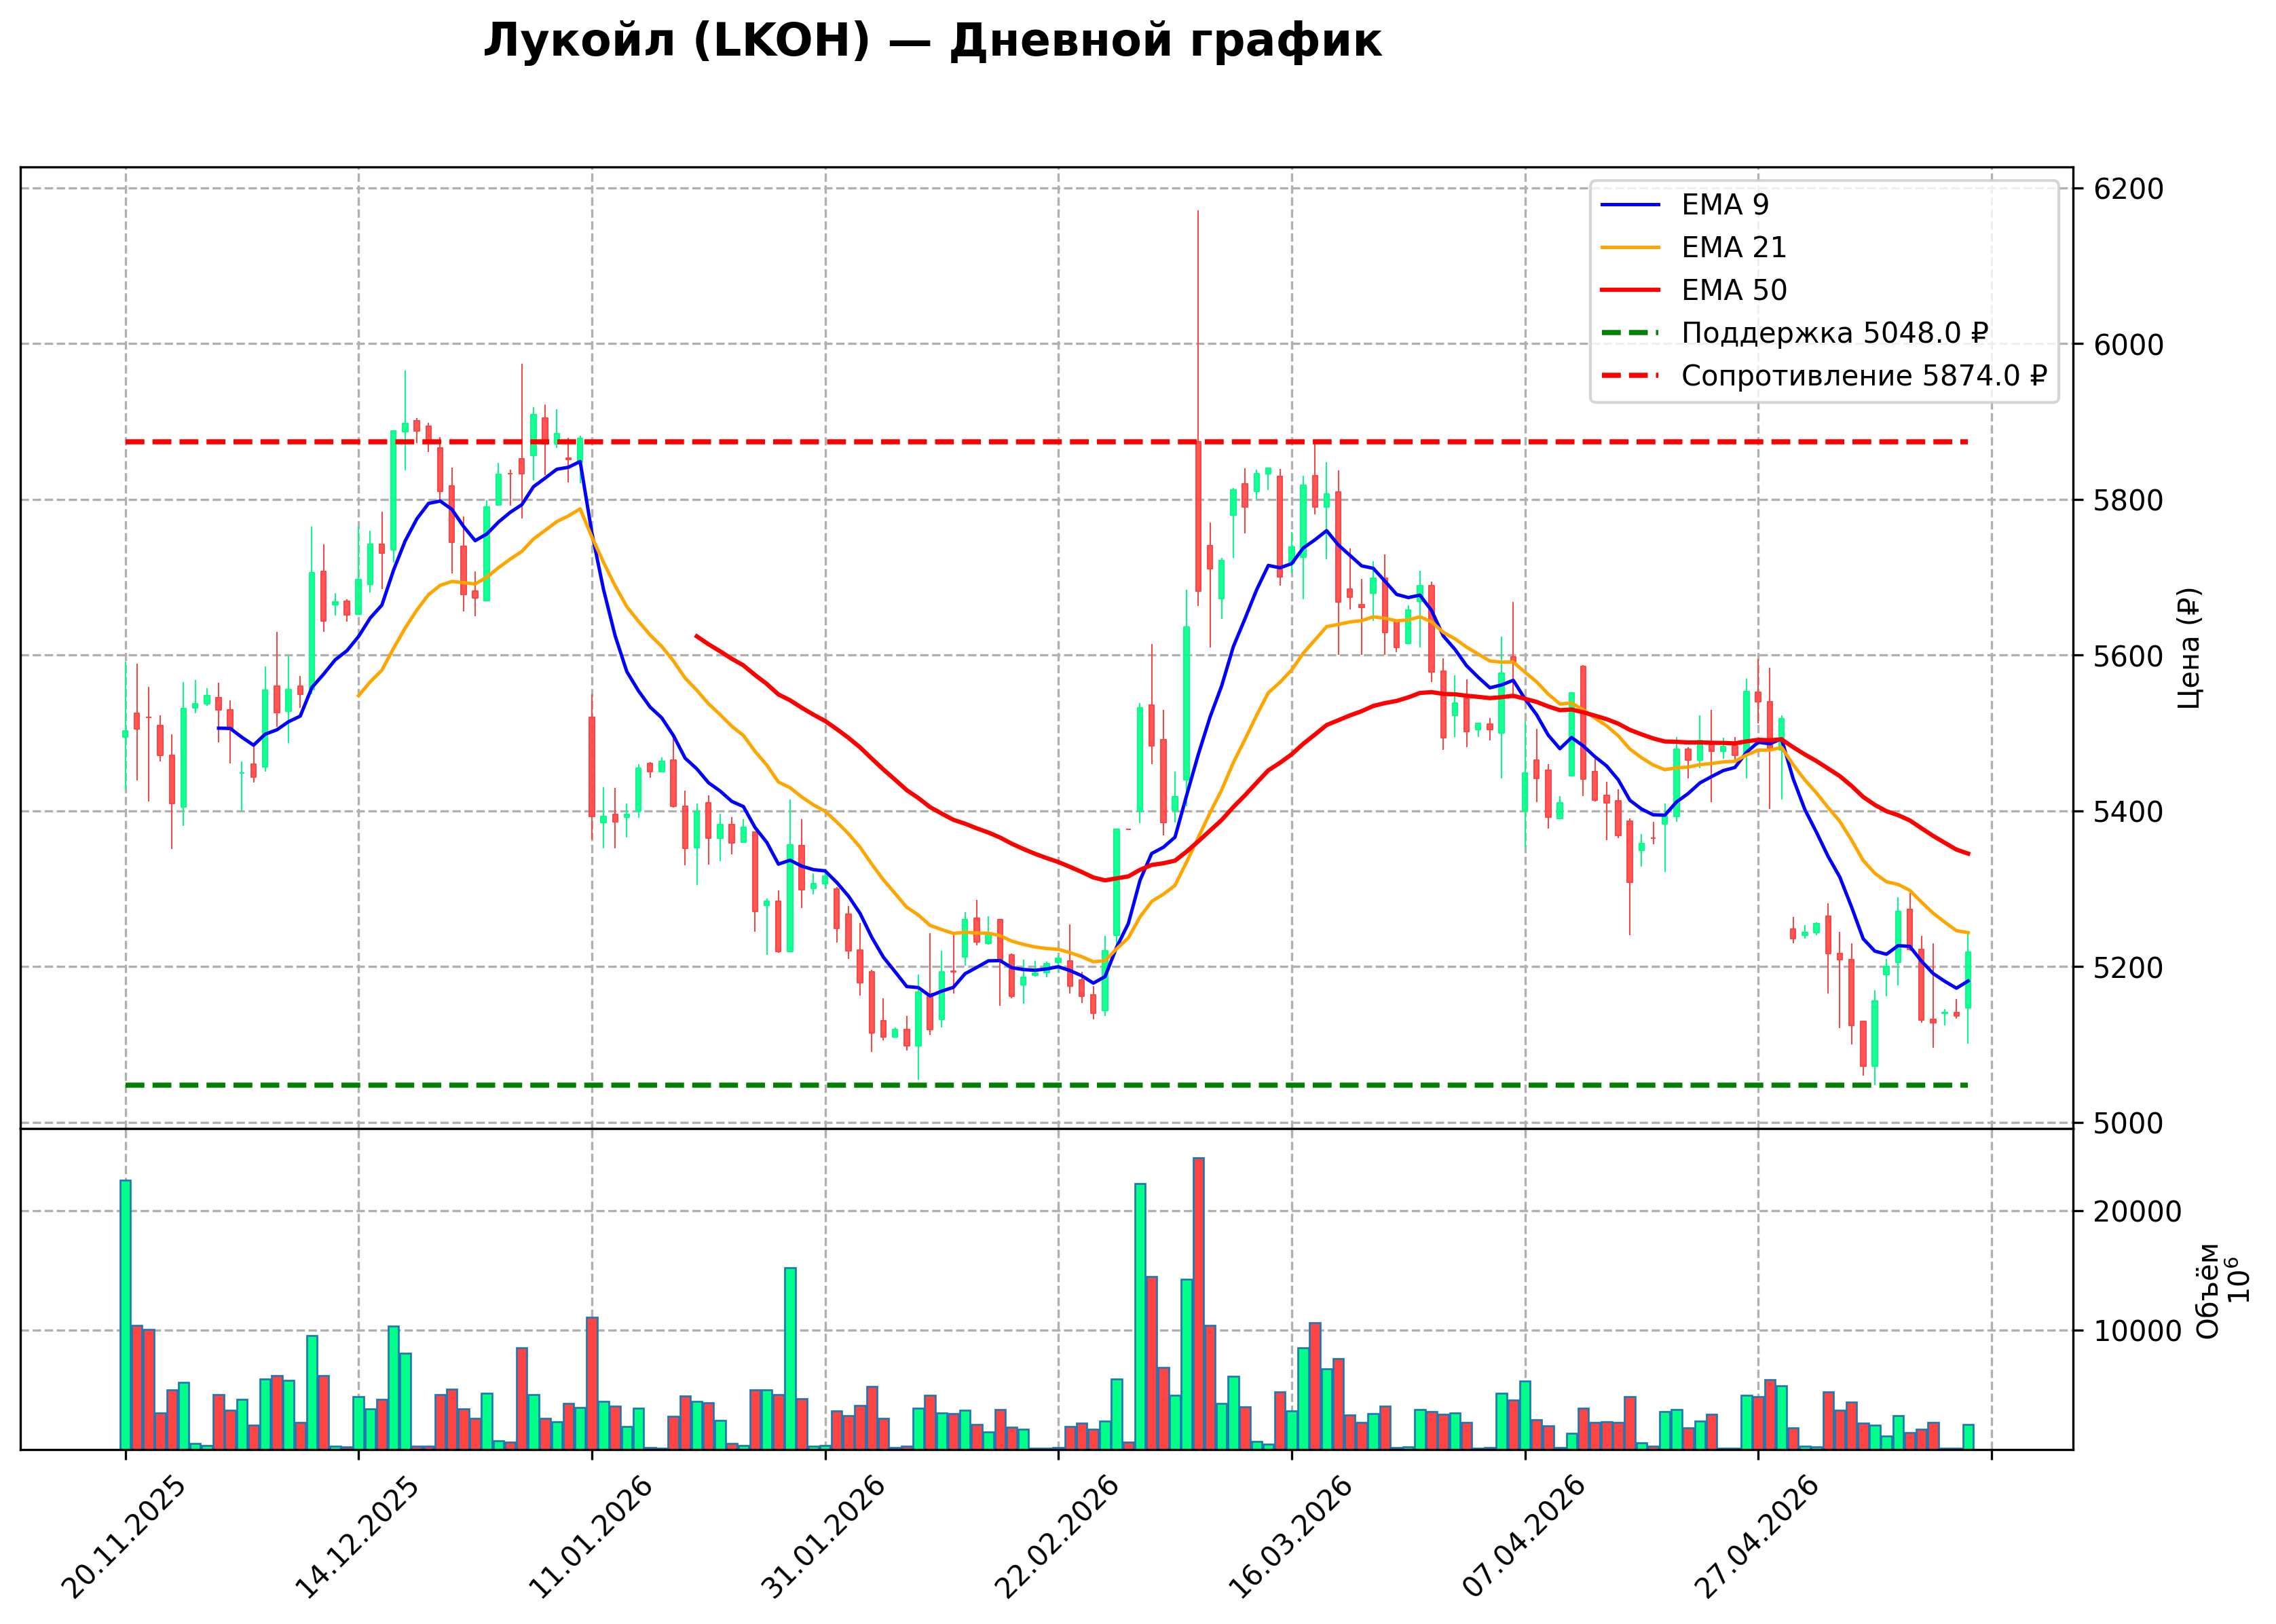Select the 20.11.2025 date label

coord(123,1538)
